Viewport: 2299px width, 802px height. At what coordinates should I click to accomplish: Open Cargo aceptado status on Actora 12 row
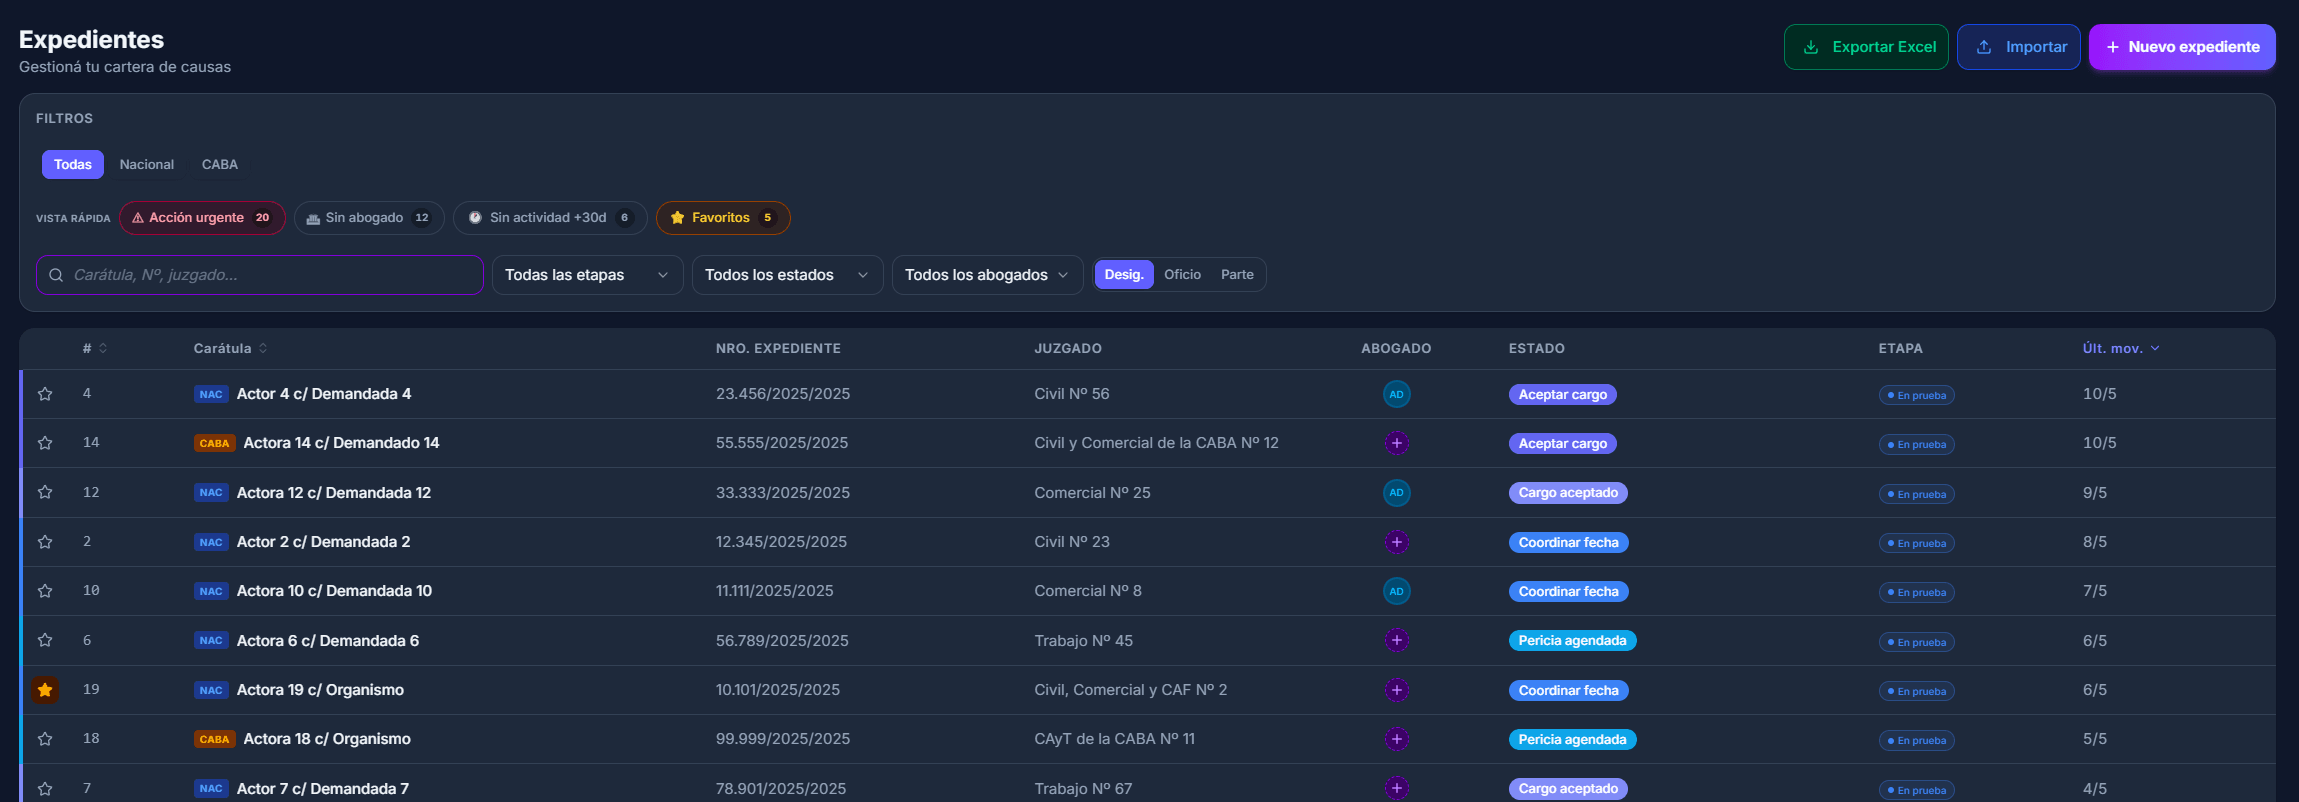point(1568,493)
